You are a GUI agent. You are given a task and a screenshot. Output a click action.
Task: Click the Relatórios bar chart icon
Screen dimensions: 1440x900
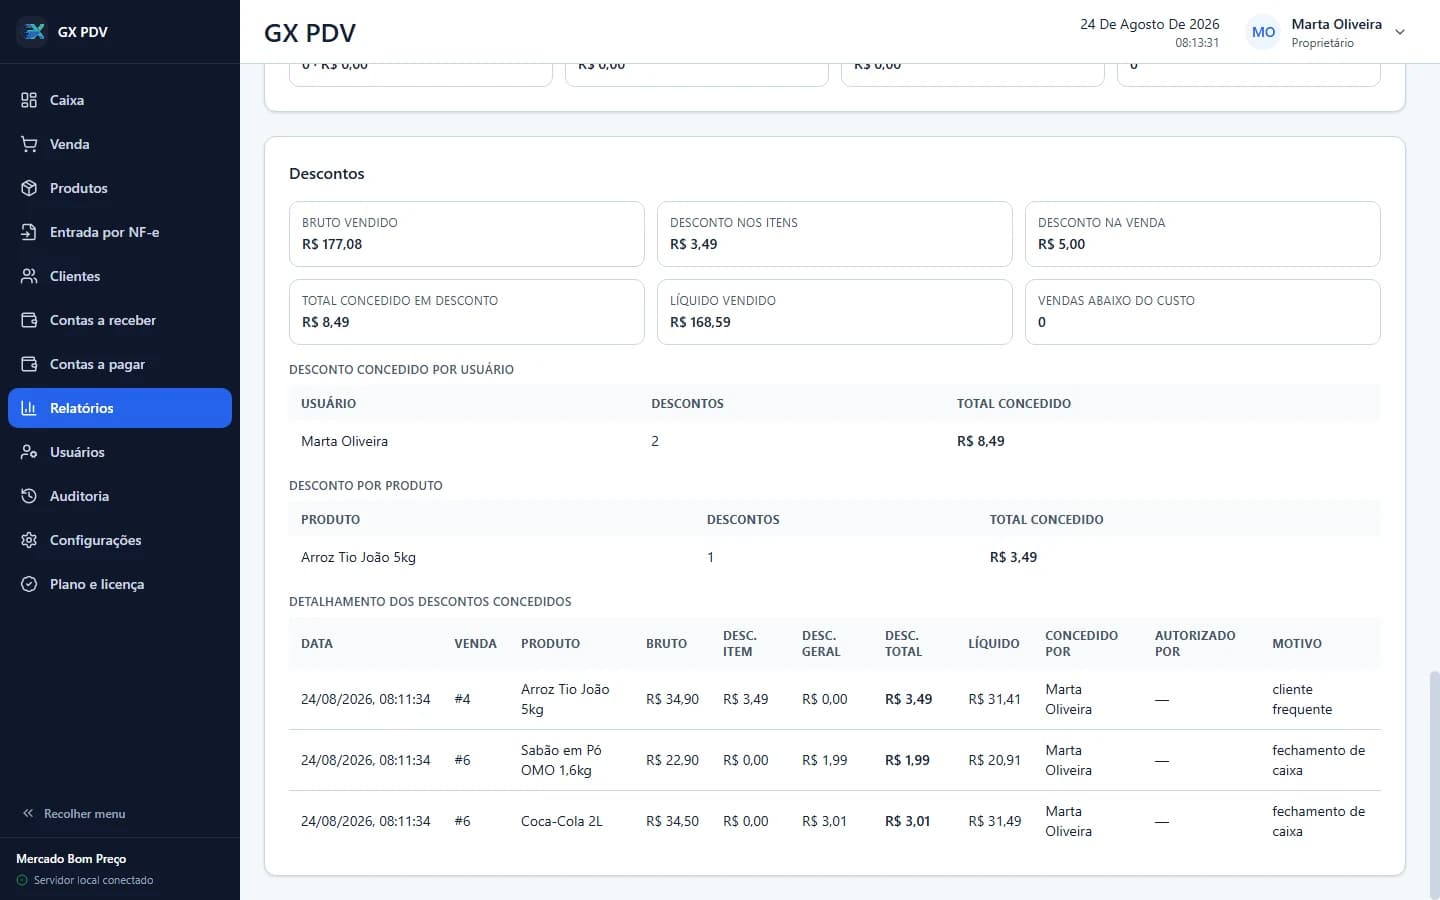pos(29,408)
